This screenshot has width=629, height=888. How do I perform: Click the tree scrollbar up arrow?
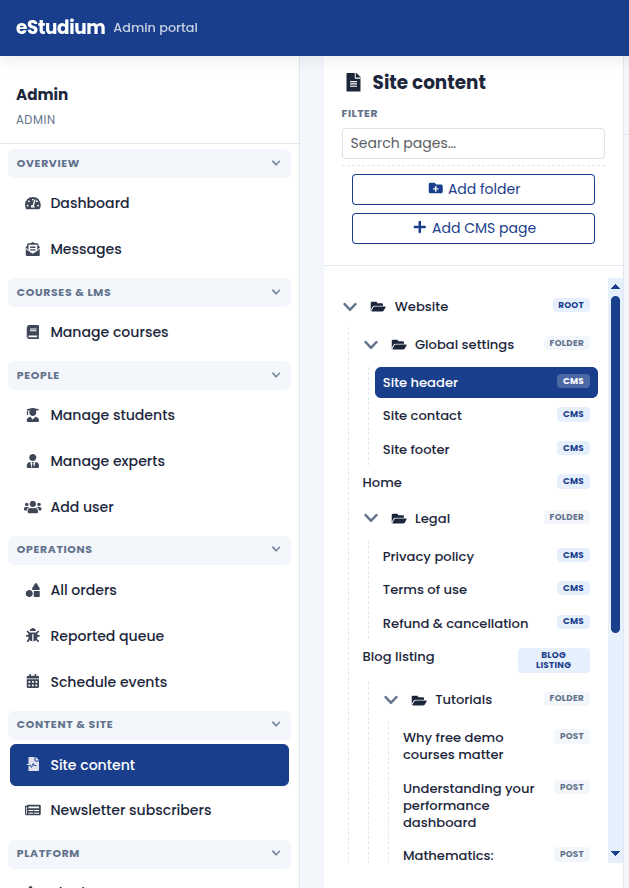[x=615, y=287]
